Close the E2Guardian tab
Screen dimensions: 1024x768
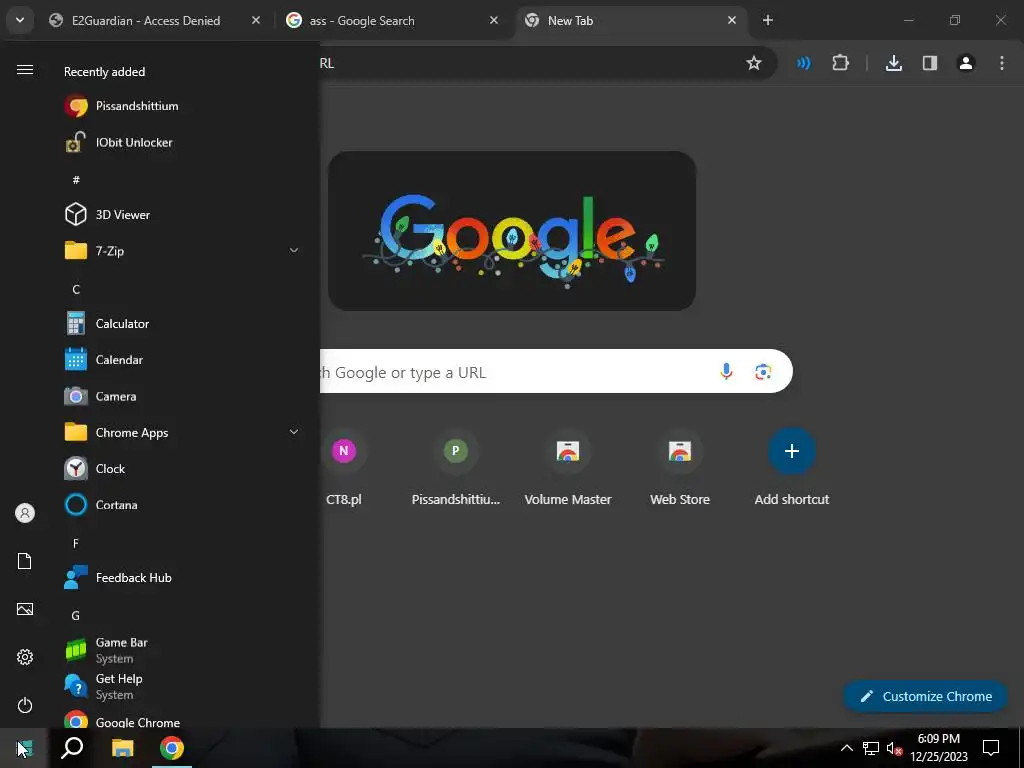(x=256, y=20)
